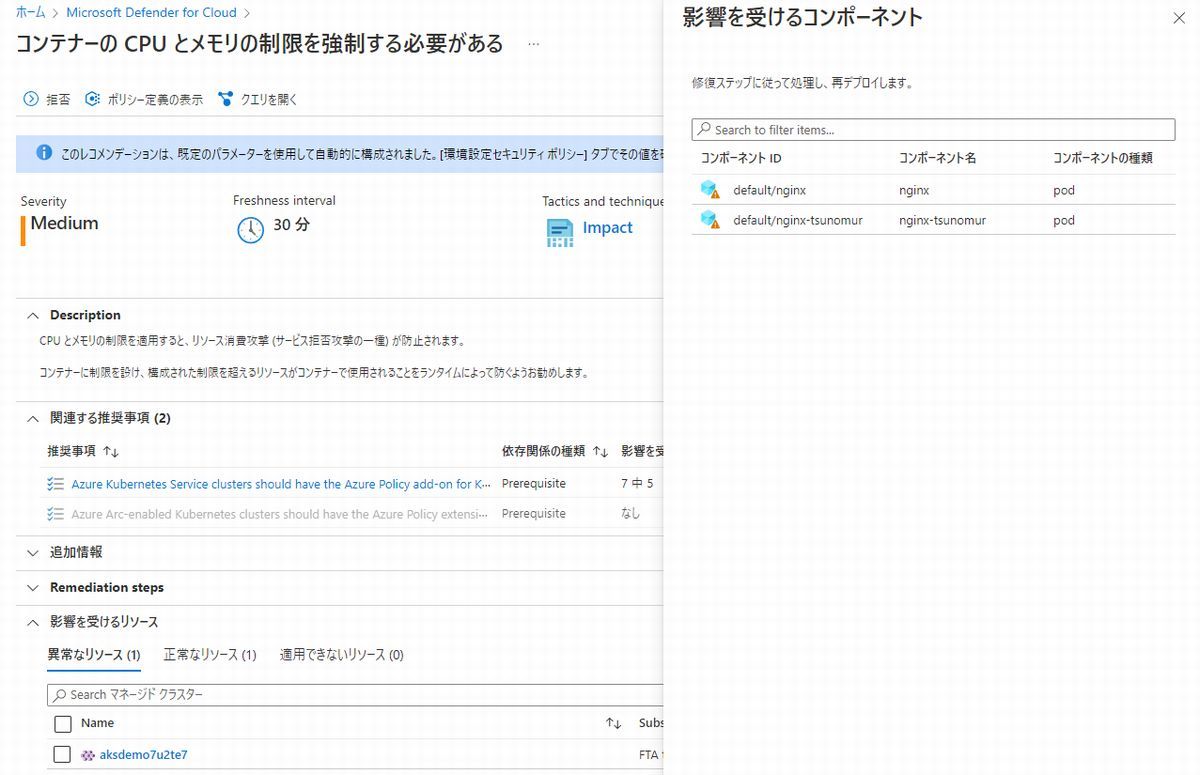Image resolution: width=1200 pixels, height=775 pixels.
Task: Click the info icon in blue banner
Action: coord(44,153)
